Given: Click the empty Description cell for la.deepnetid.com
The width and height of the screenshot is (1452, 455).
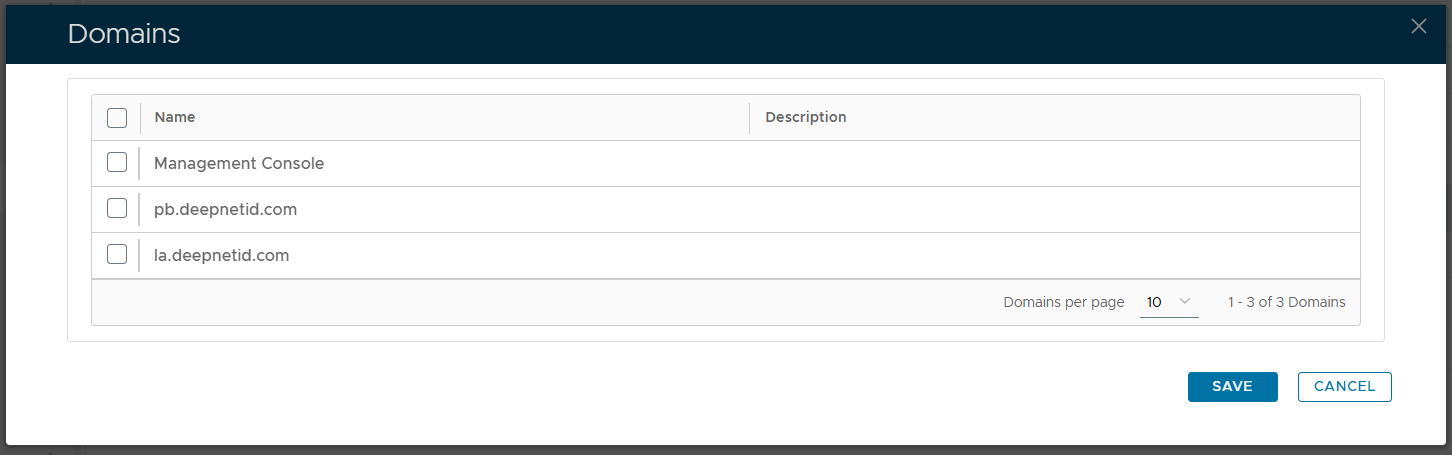Looking at the screenshot, I should (x=1050, y=255).
